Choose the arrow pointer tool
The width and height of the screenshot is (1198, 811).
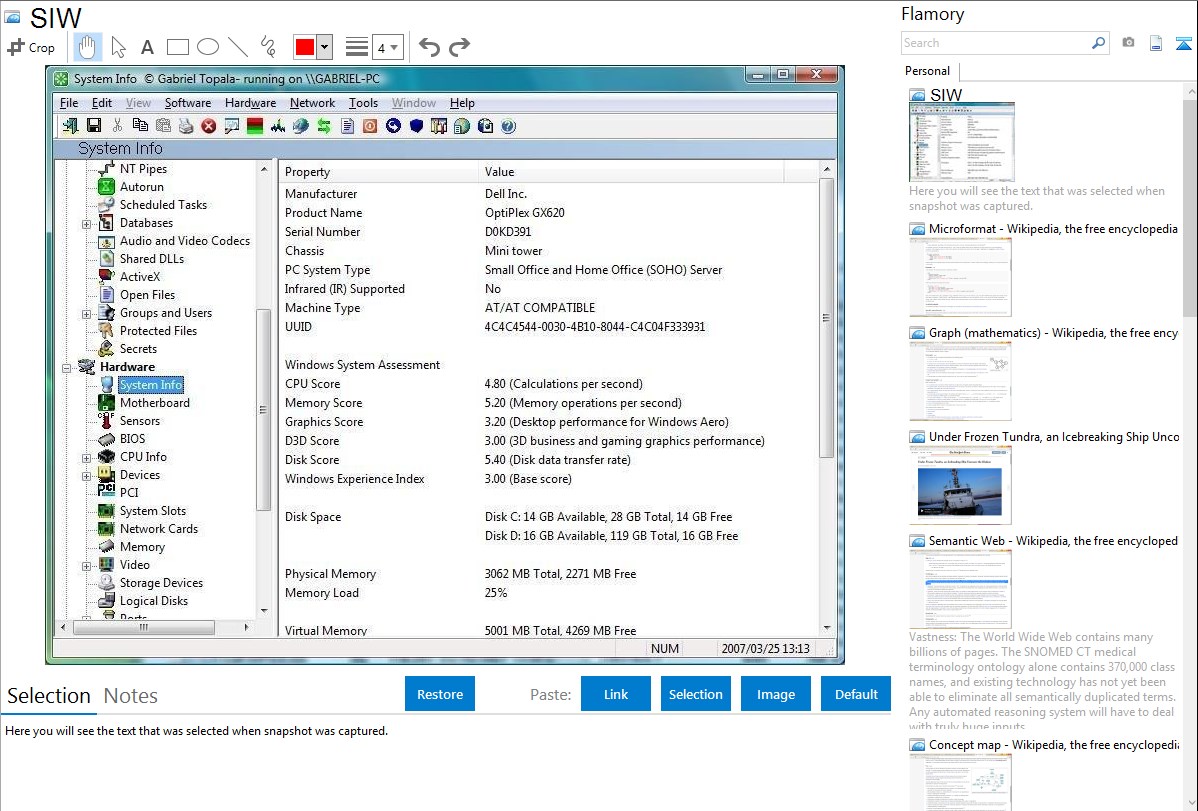point(118,47)
